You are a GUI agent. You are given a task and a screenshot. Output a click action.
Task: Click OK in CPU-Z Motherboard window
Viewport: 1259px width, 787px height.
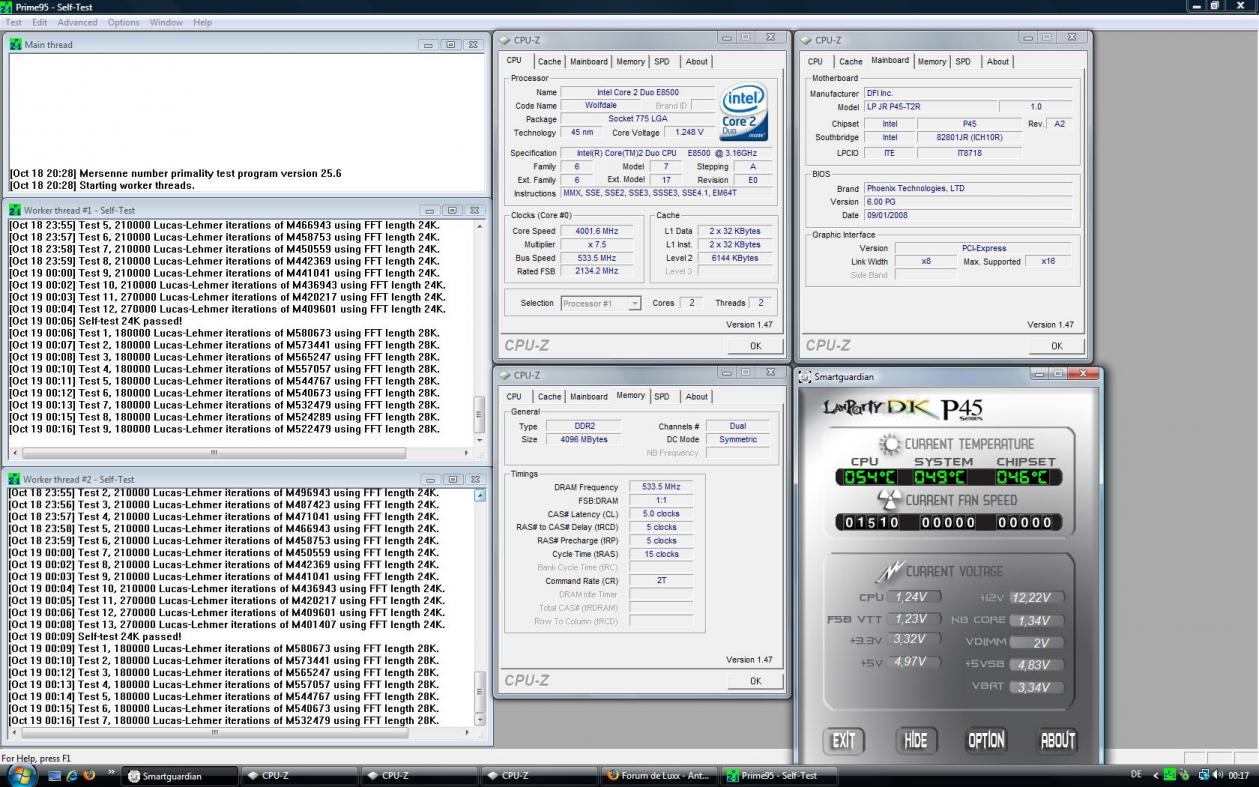(x=1056, y=346)
